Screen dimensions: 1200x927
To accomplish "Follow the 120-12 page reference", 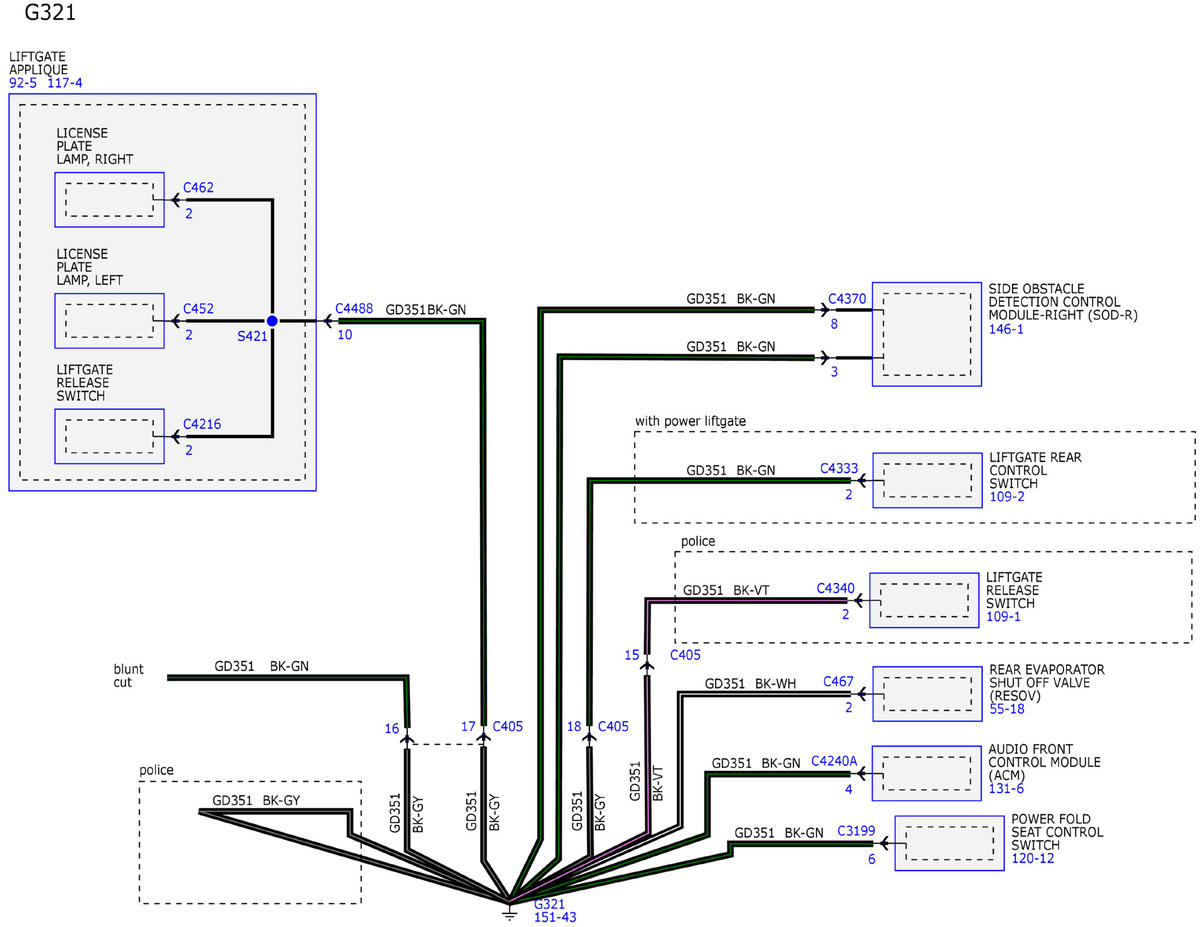I will [1032, 859].
